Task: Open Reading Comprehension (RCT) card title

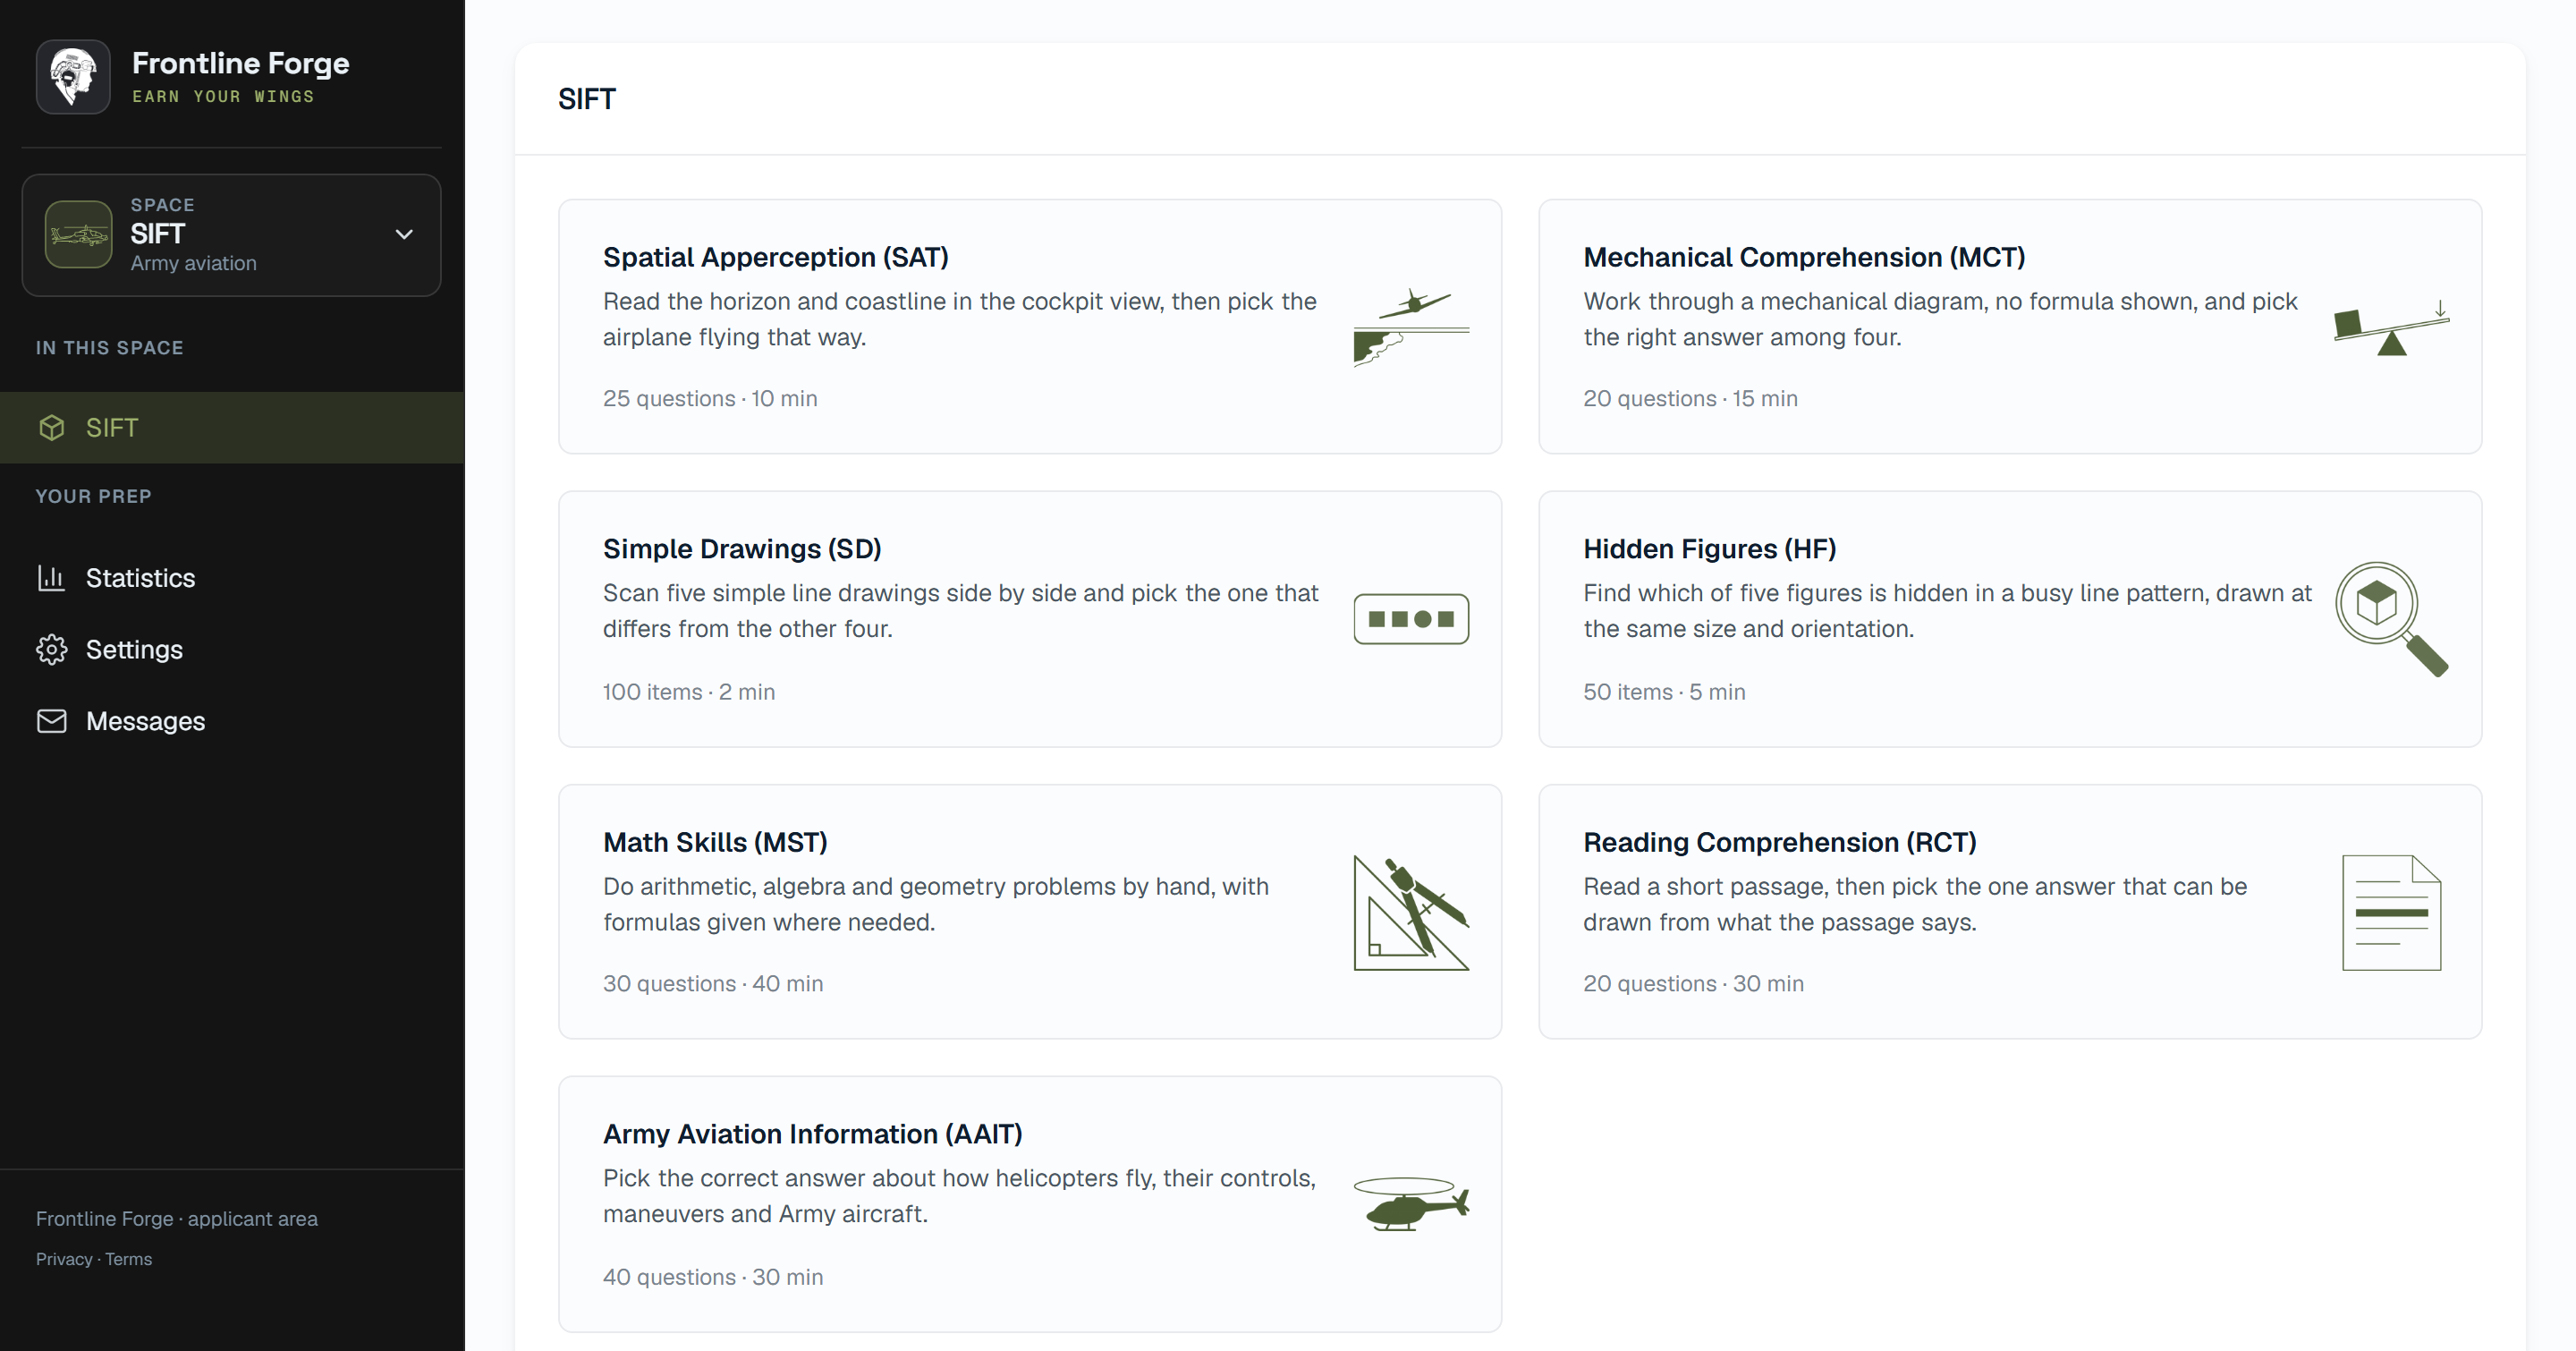Action: [1779, 842]
